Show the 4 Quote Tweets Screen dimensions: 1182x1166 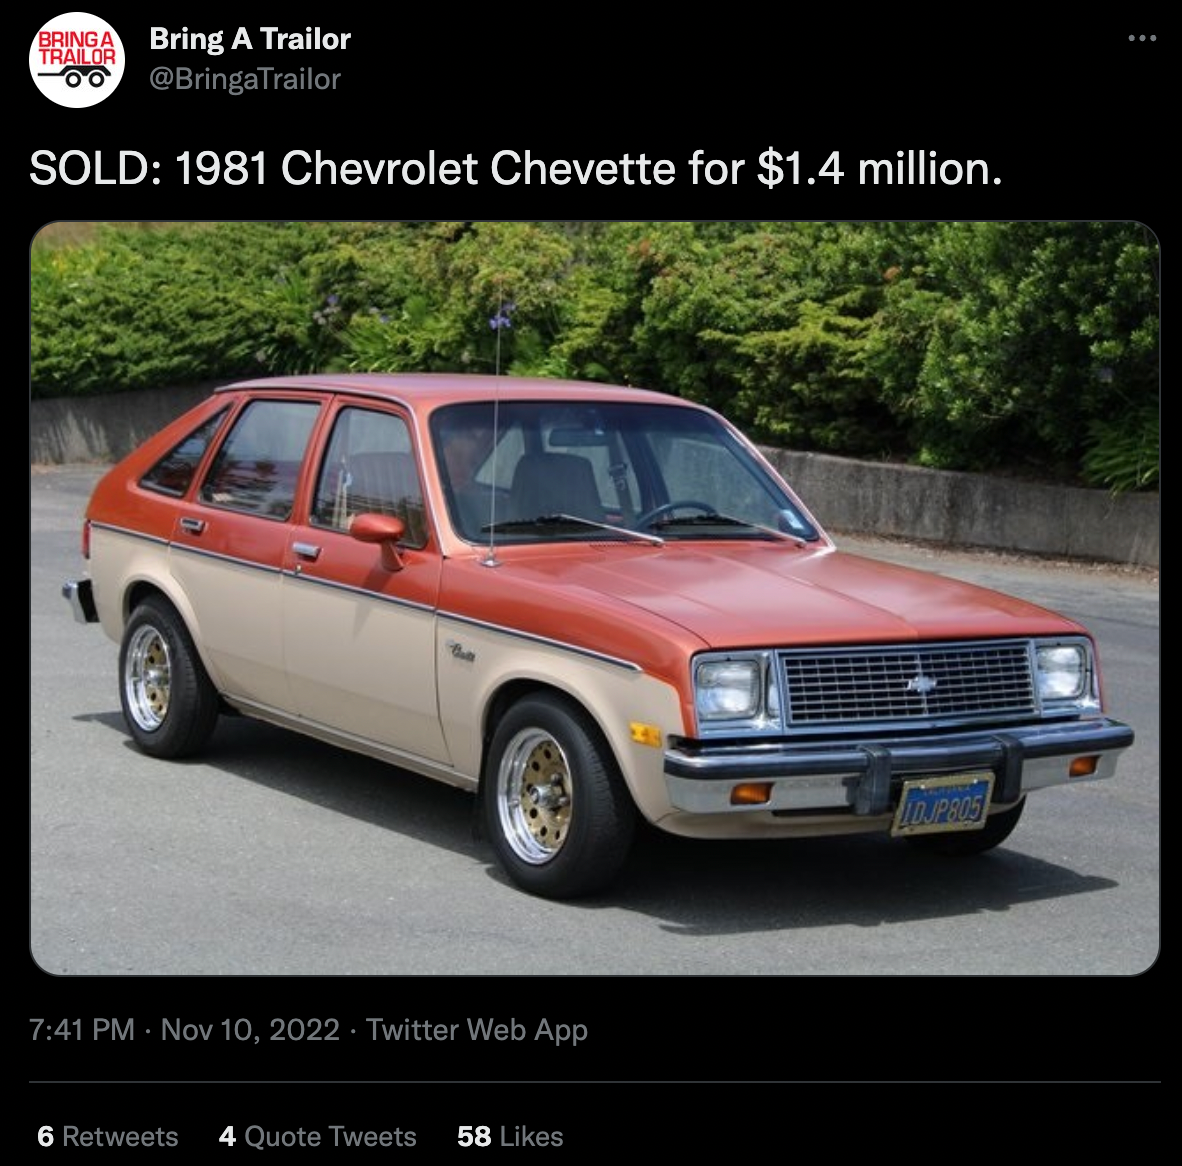(317, 1136)
